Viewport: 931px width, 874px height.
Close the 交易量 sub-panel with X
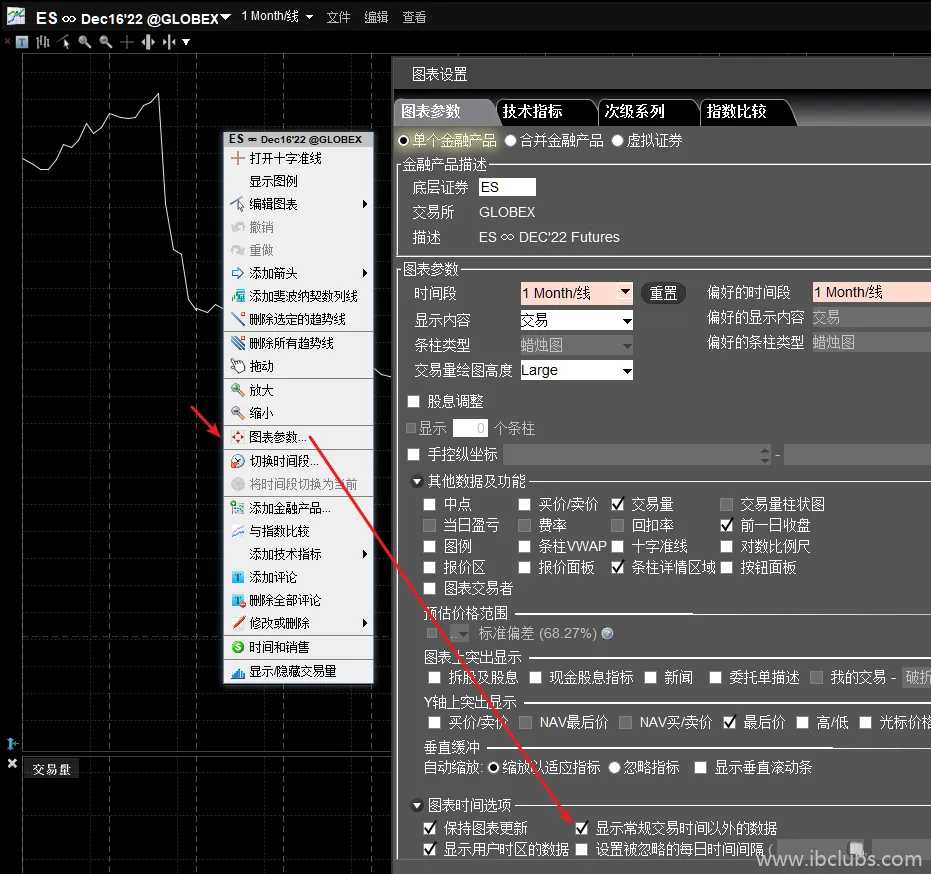[x=12, y=764]
